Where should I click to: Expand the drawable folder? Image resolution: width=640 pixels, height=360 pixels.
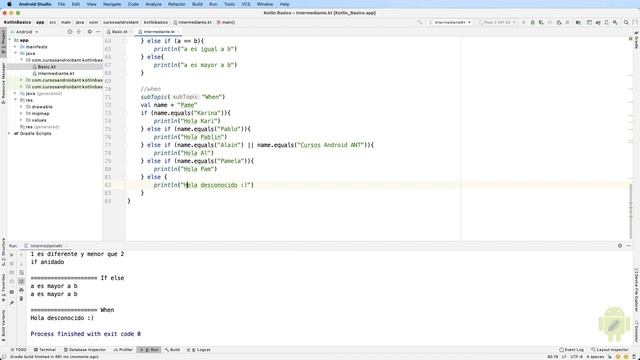[x=22, y=107]
